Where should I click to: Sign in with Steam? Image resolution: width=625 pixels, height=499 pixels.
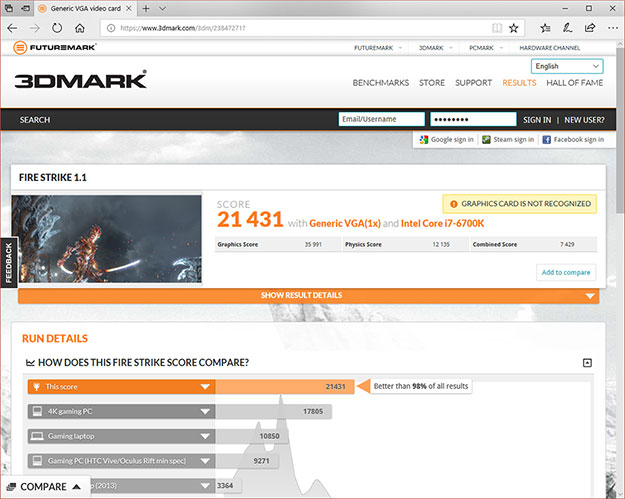(508, 139)
